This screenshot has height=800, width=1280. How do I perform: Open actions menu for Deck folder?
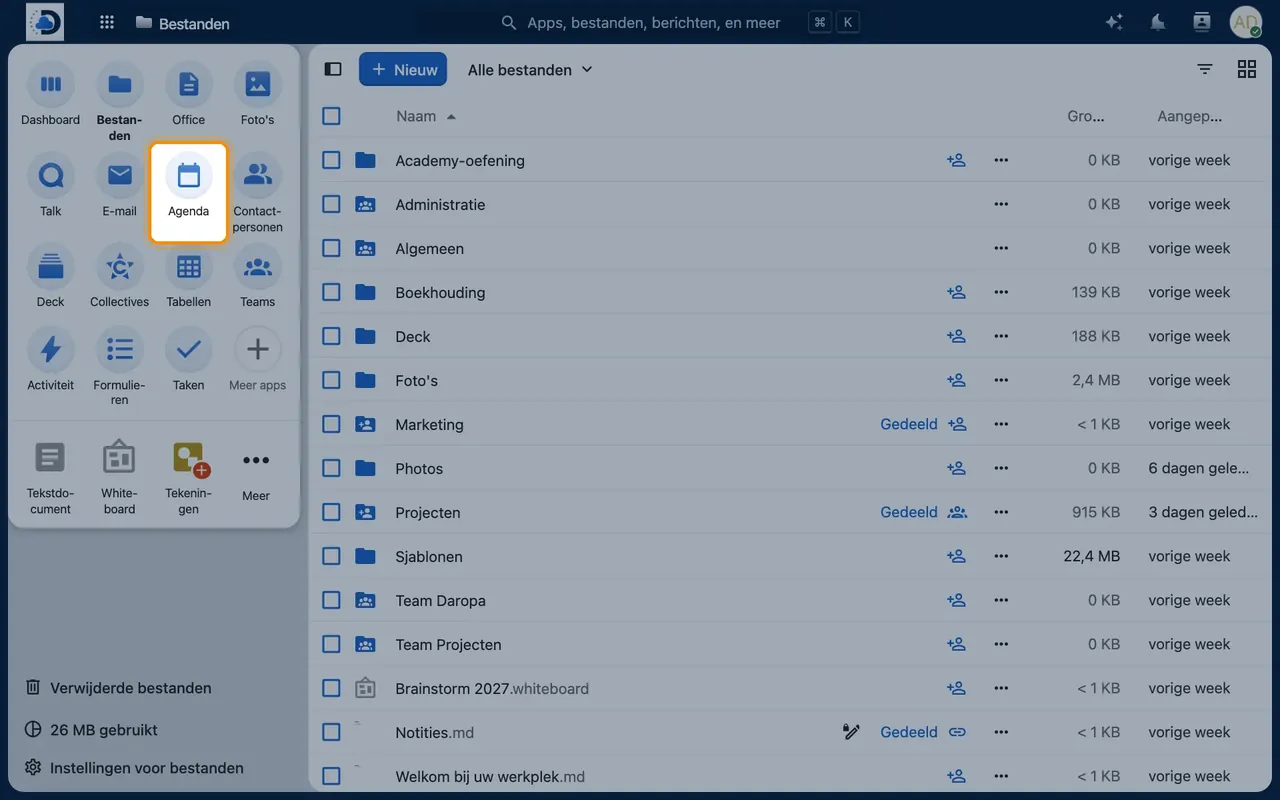tap(1001, 336)
